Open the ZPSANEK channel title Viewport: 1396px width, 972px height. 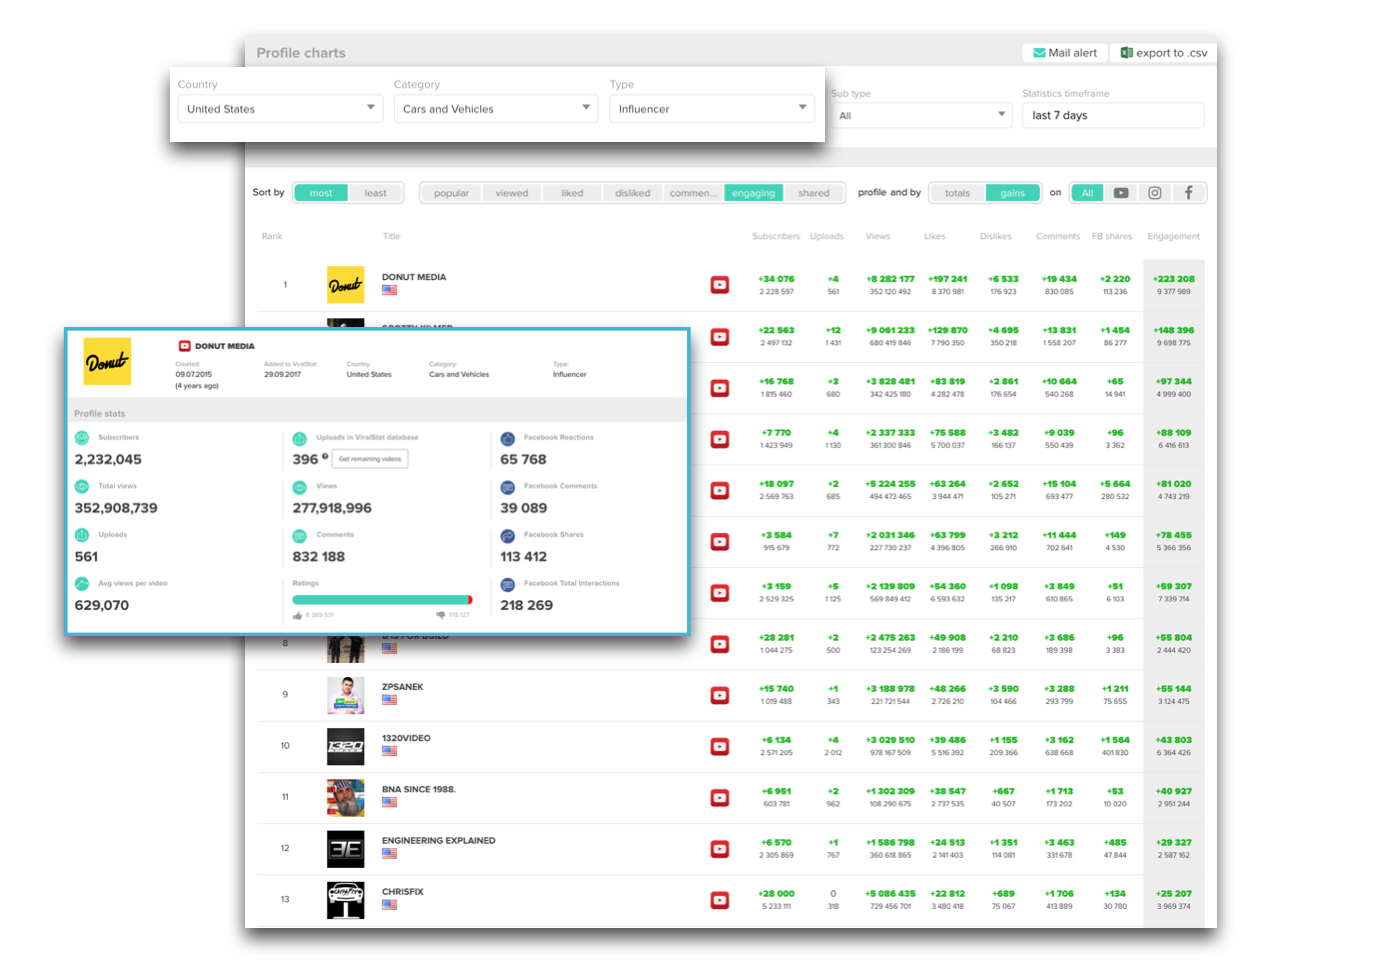[x=403, y=687]
